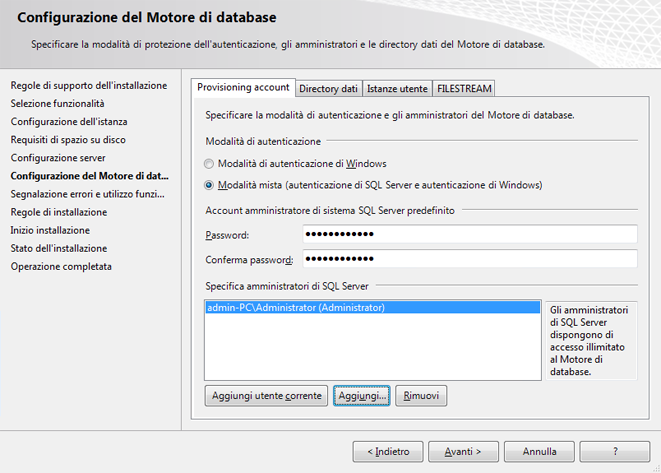Viewport: 661px width, 473px height.
Task: Switch to the FILESTREAM tab
Action: (464, 89)
